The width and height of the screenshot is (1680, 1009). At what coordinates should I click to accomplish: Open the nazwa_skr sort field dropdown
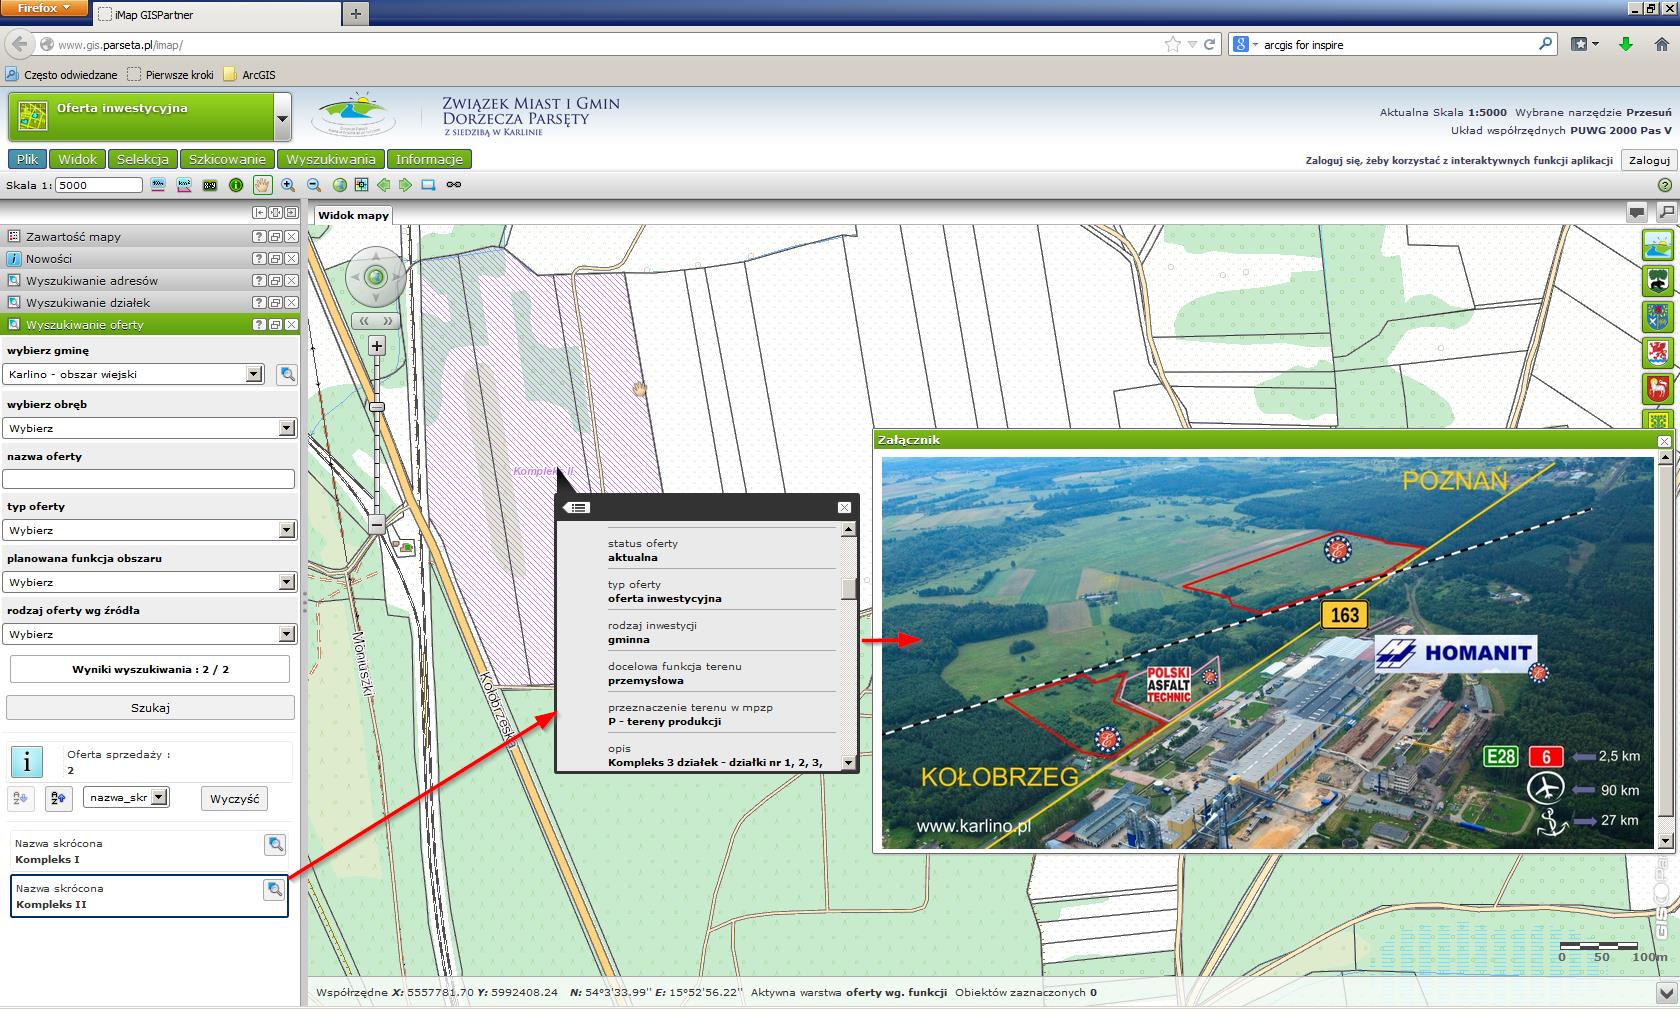[x=160, y=797]
